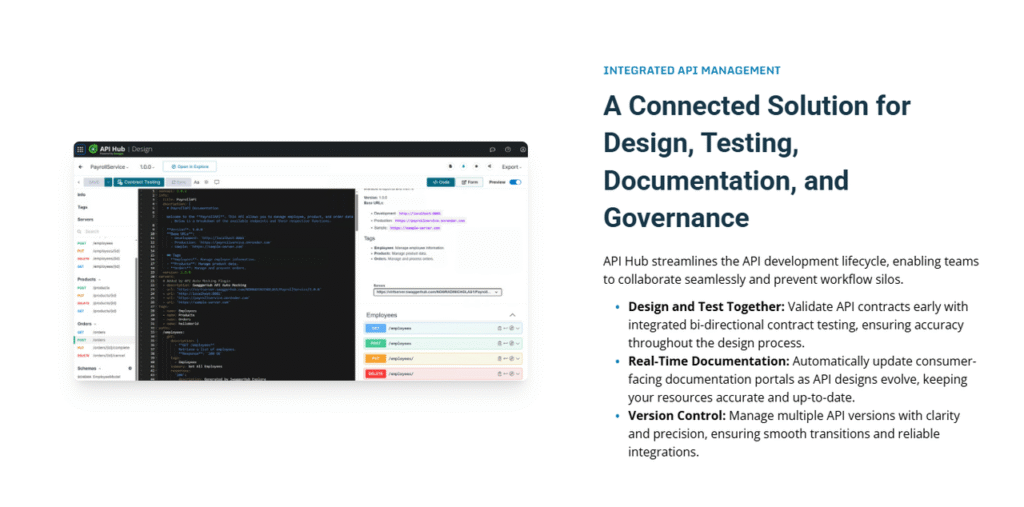Open the Export dropdown menu
The image size is (1024, 507).
coord(511,166)
